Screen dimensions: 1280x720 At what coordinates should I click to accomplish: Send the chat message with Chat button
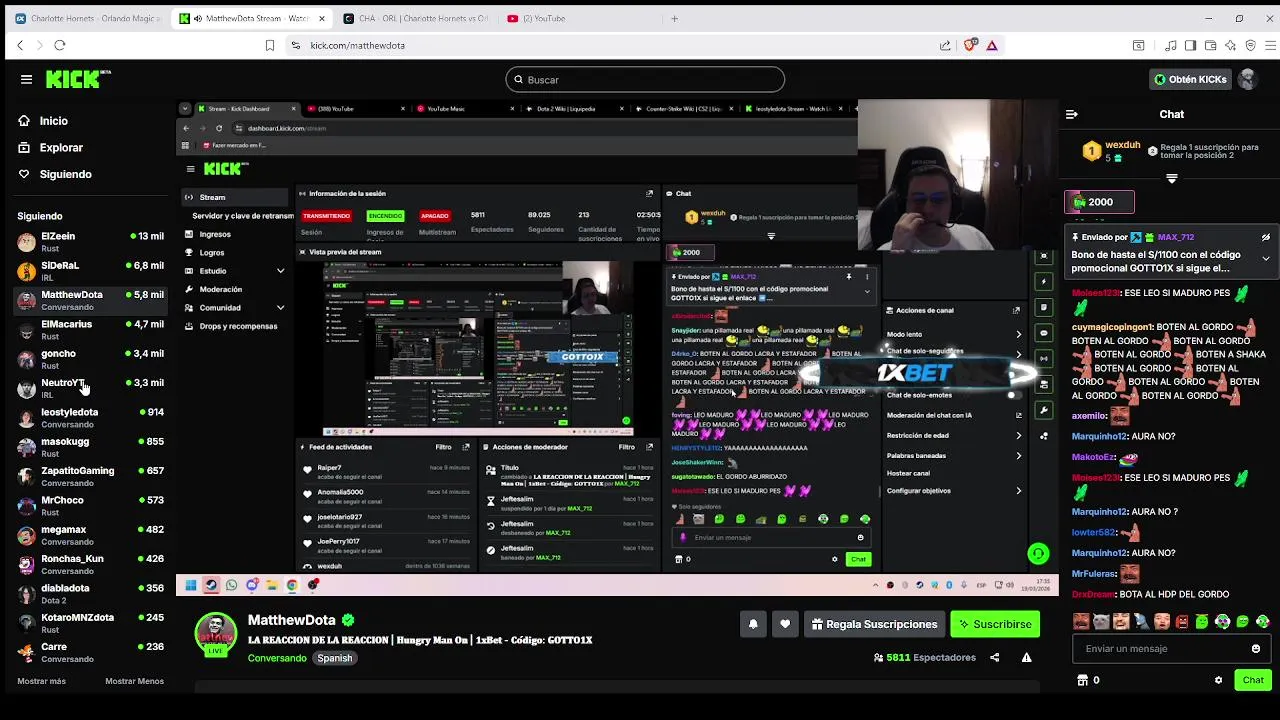1253,680
